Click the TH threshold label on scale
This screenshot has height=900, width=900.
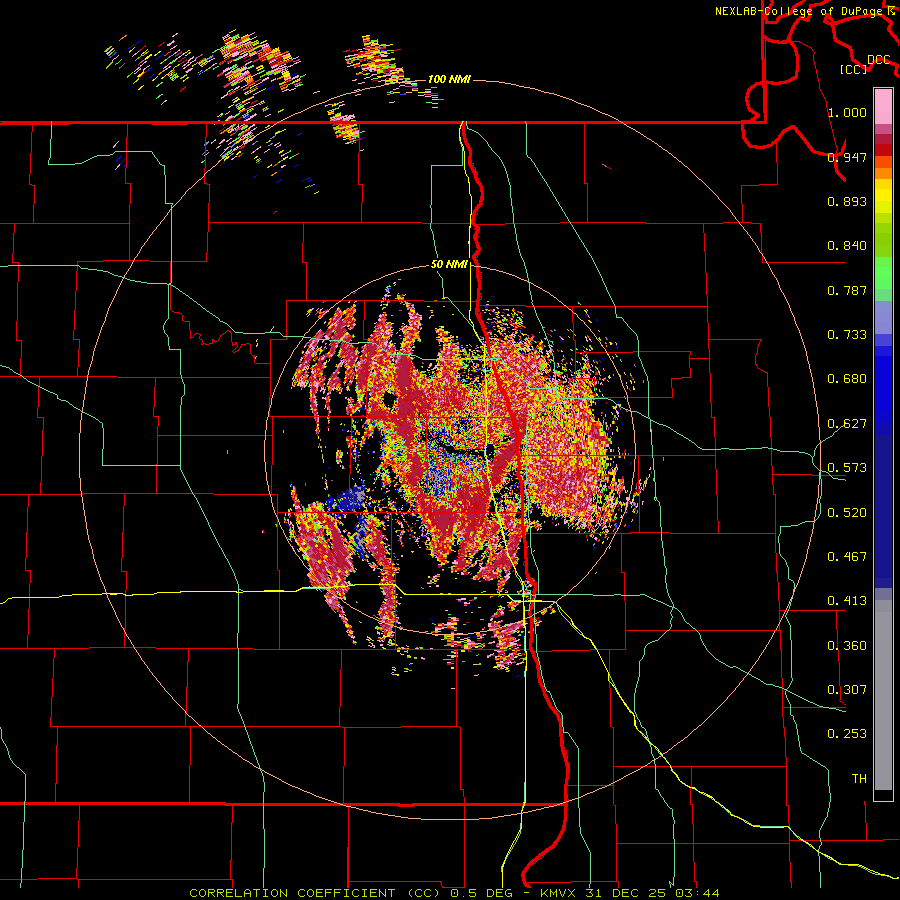859,779
